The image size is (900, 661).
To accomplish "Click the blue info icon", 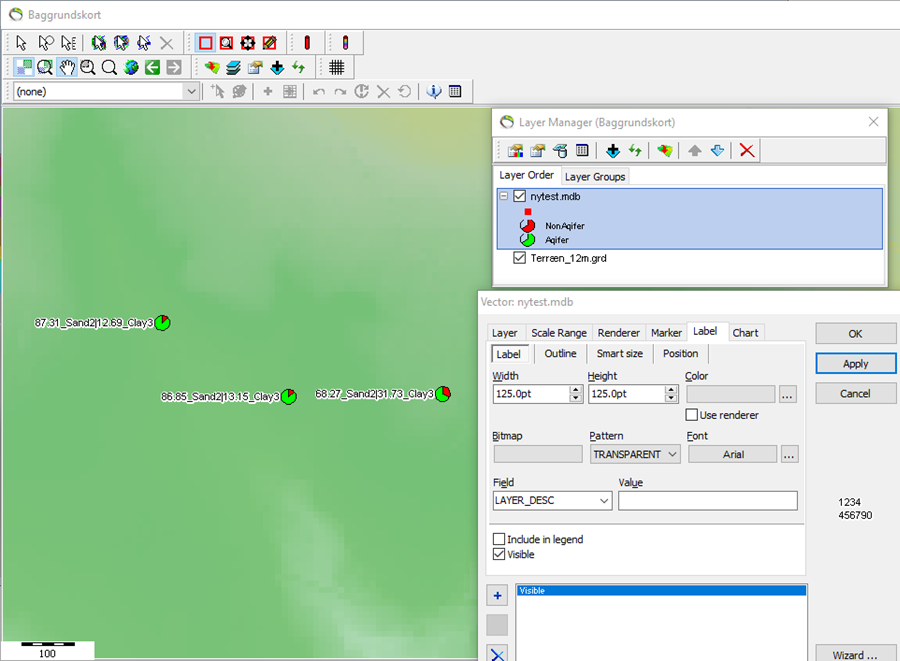I will point(435,91).
